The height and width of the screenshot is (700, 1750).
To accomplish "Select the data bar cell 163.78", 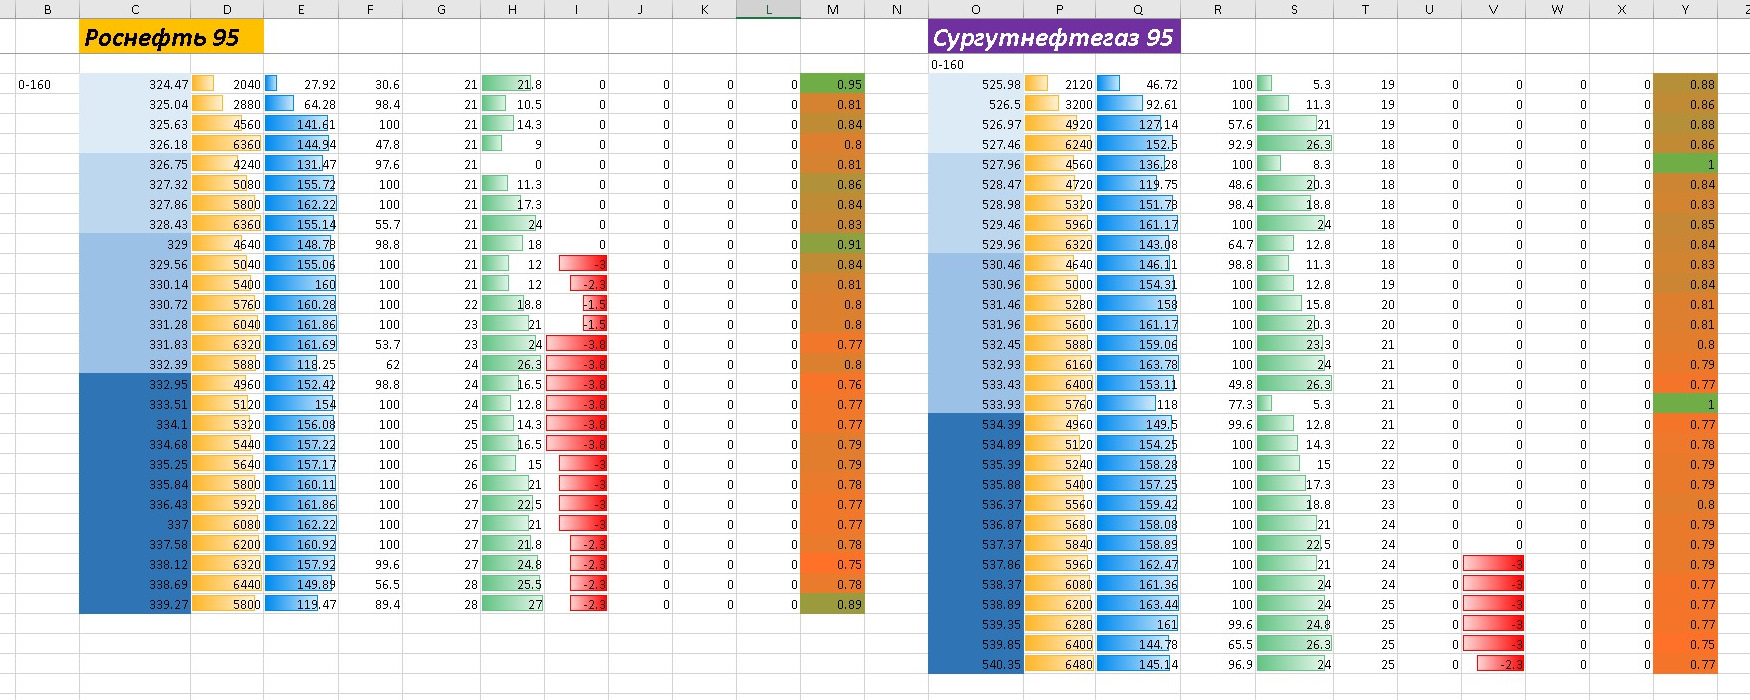I will pos(1138,364).
